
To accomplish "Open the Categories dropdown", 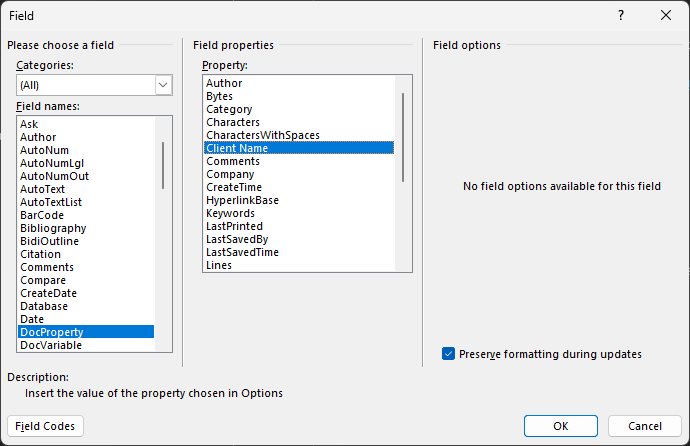I will pos(94,85).
